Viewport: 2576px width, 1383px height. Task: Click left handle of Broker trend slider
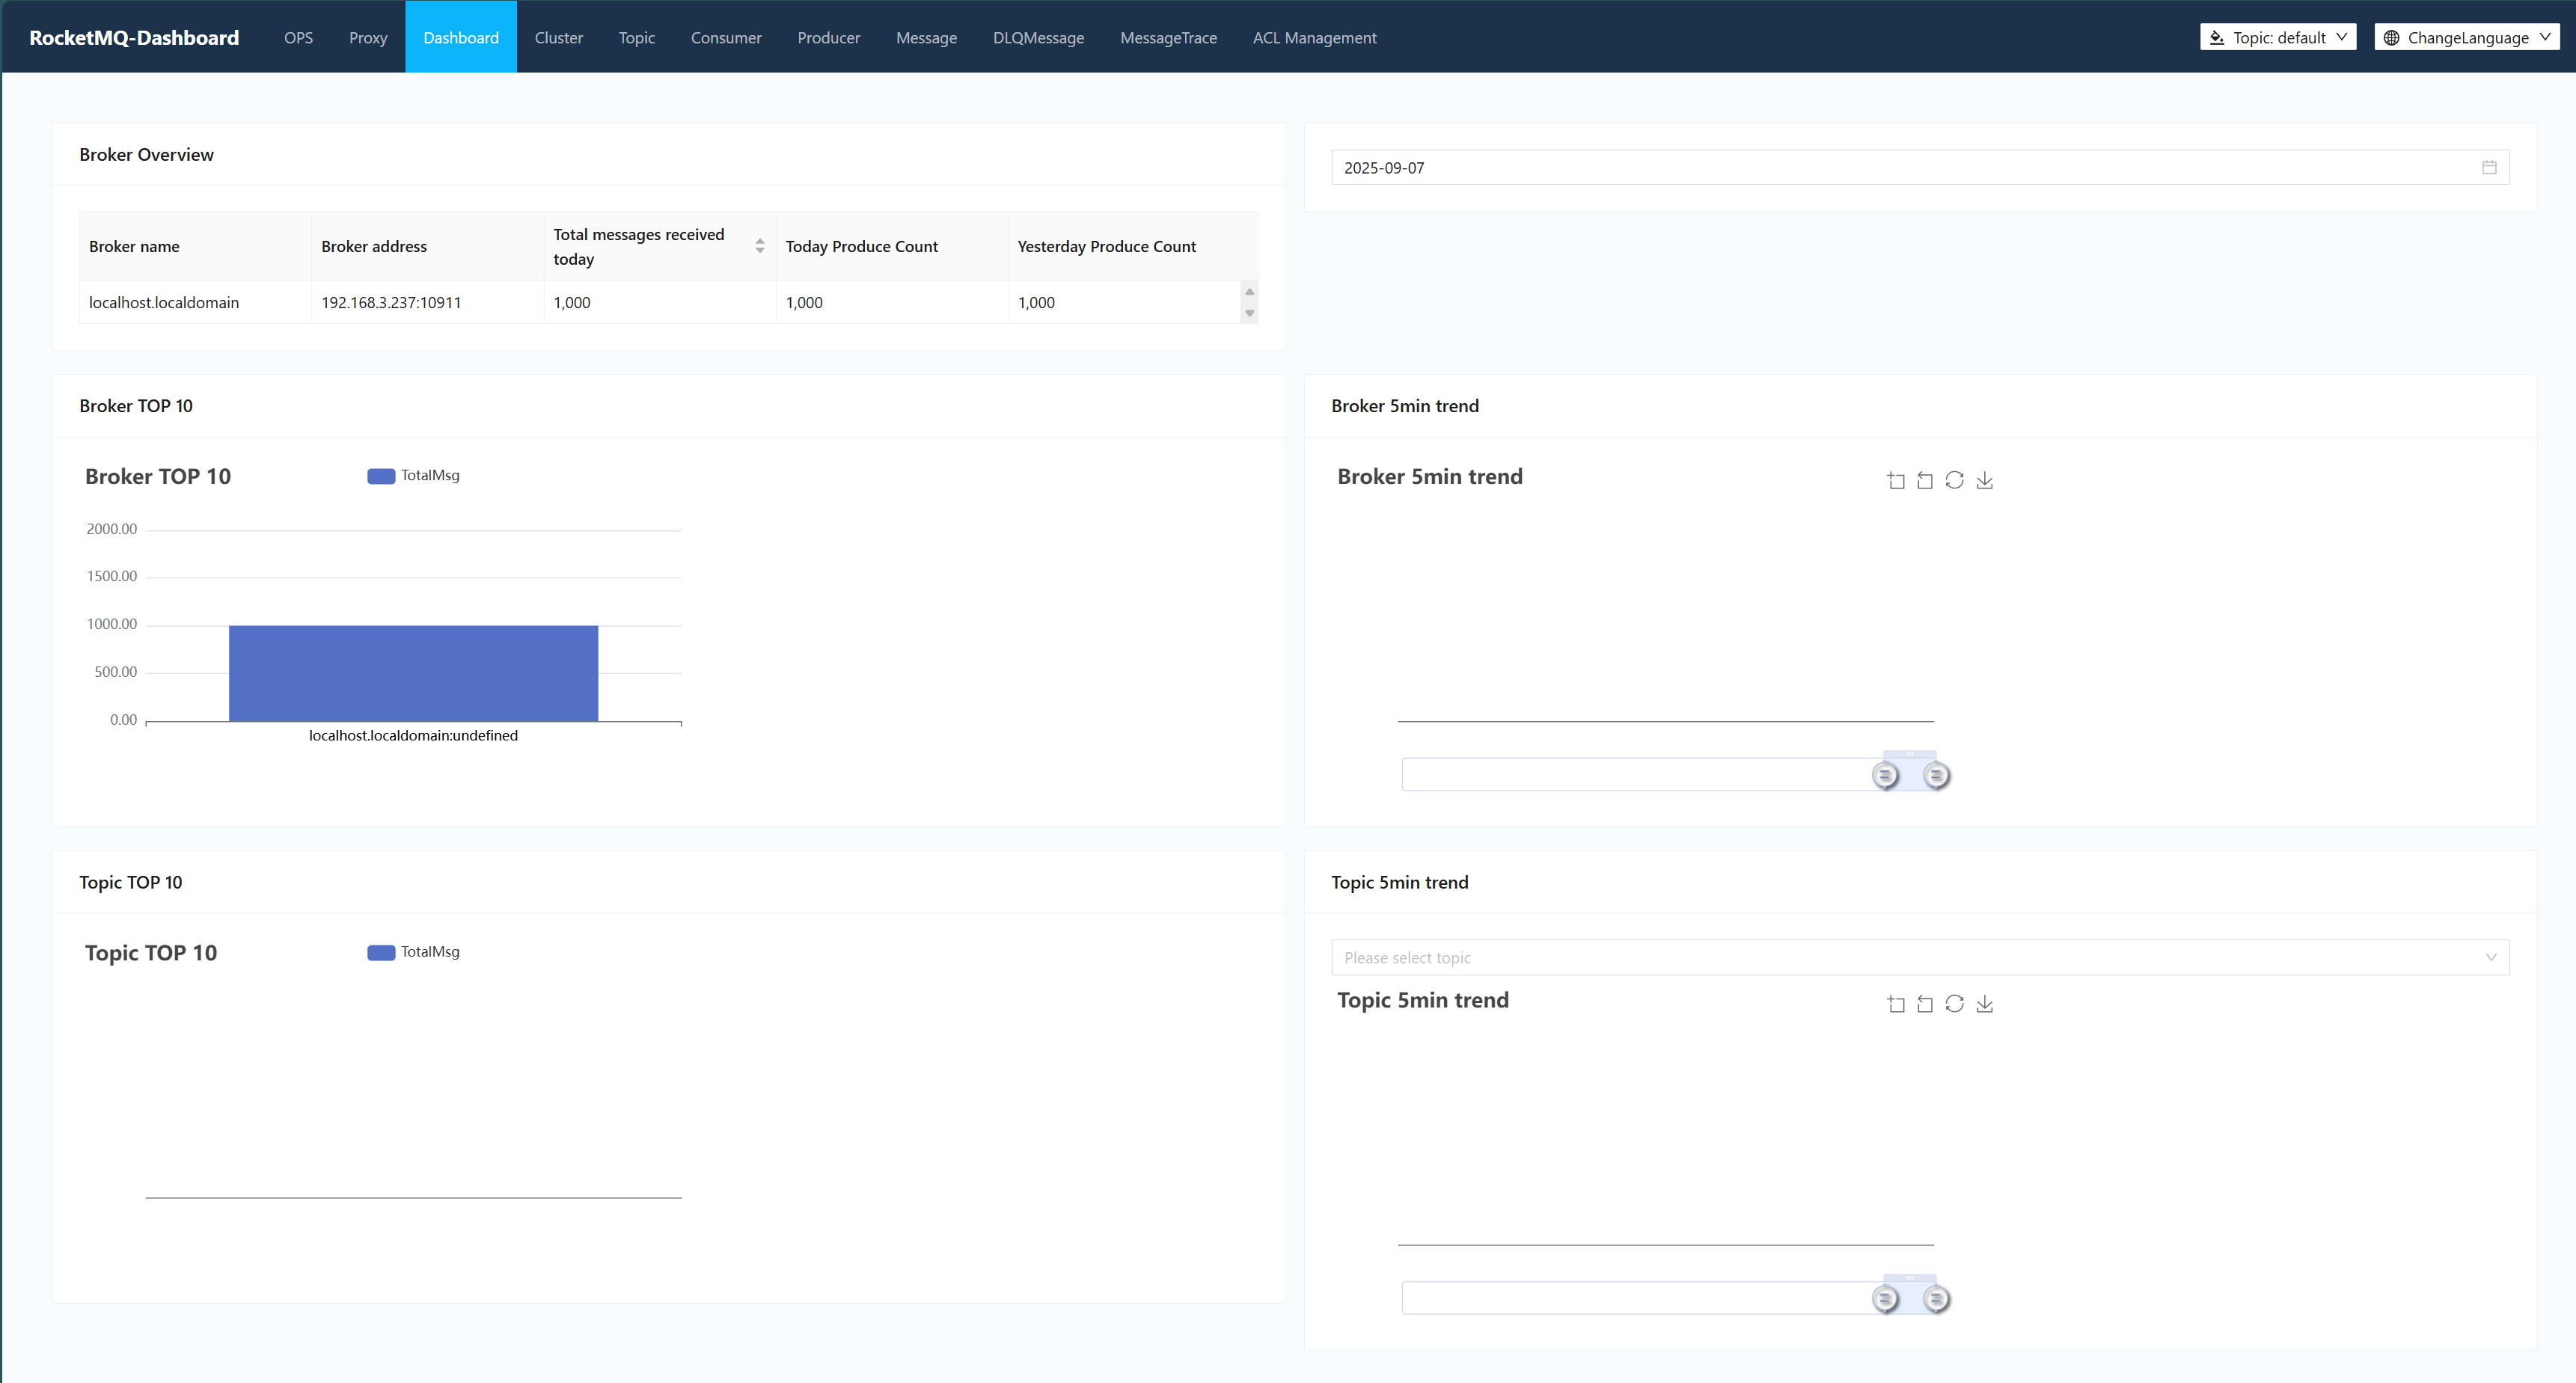point(1884,775)
